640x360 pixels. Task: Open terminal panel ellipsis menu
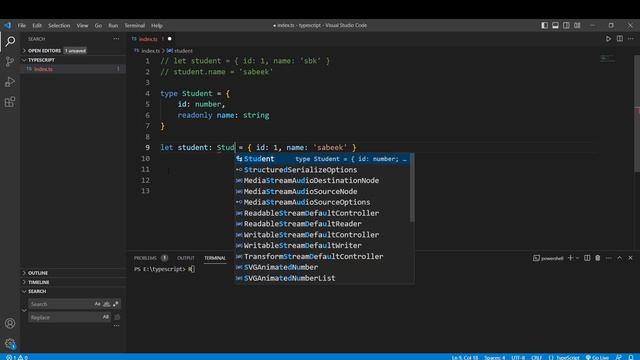(x=609, y=258)
